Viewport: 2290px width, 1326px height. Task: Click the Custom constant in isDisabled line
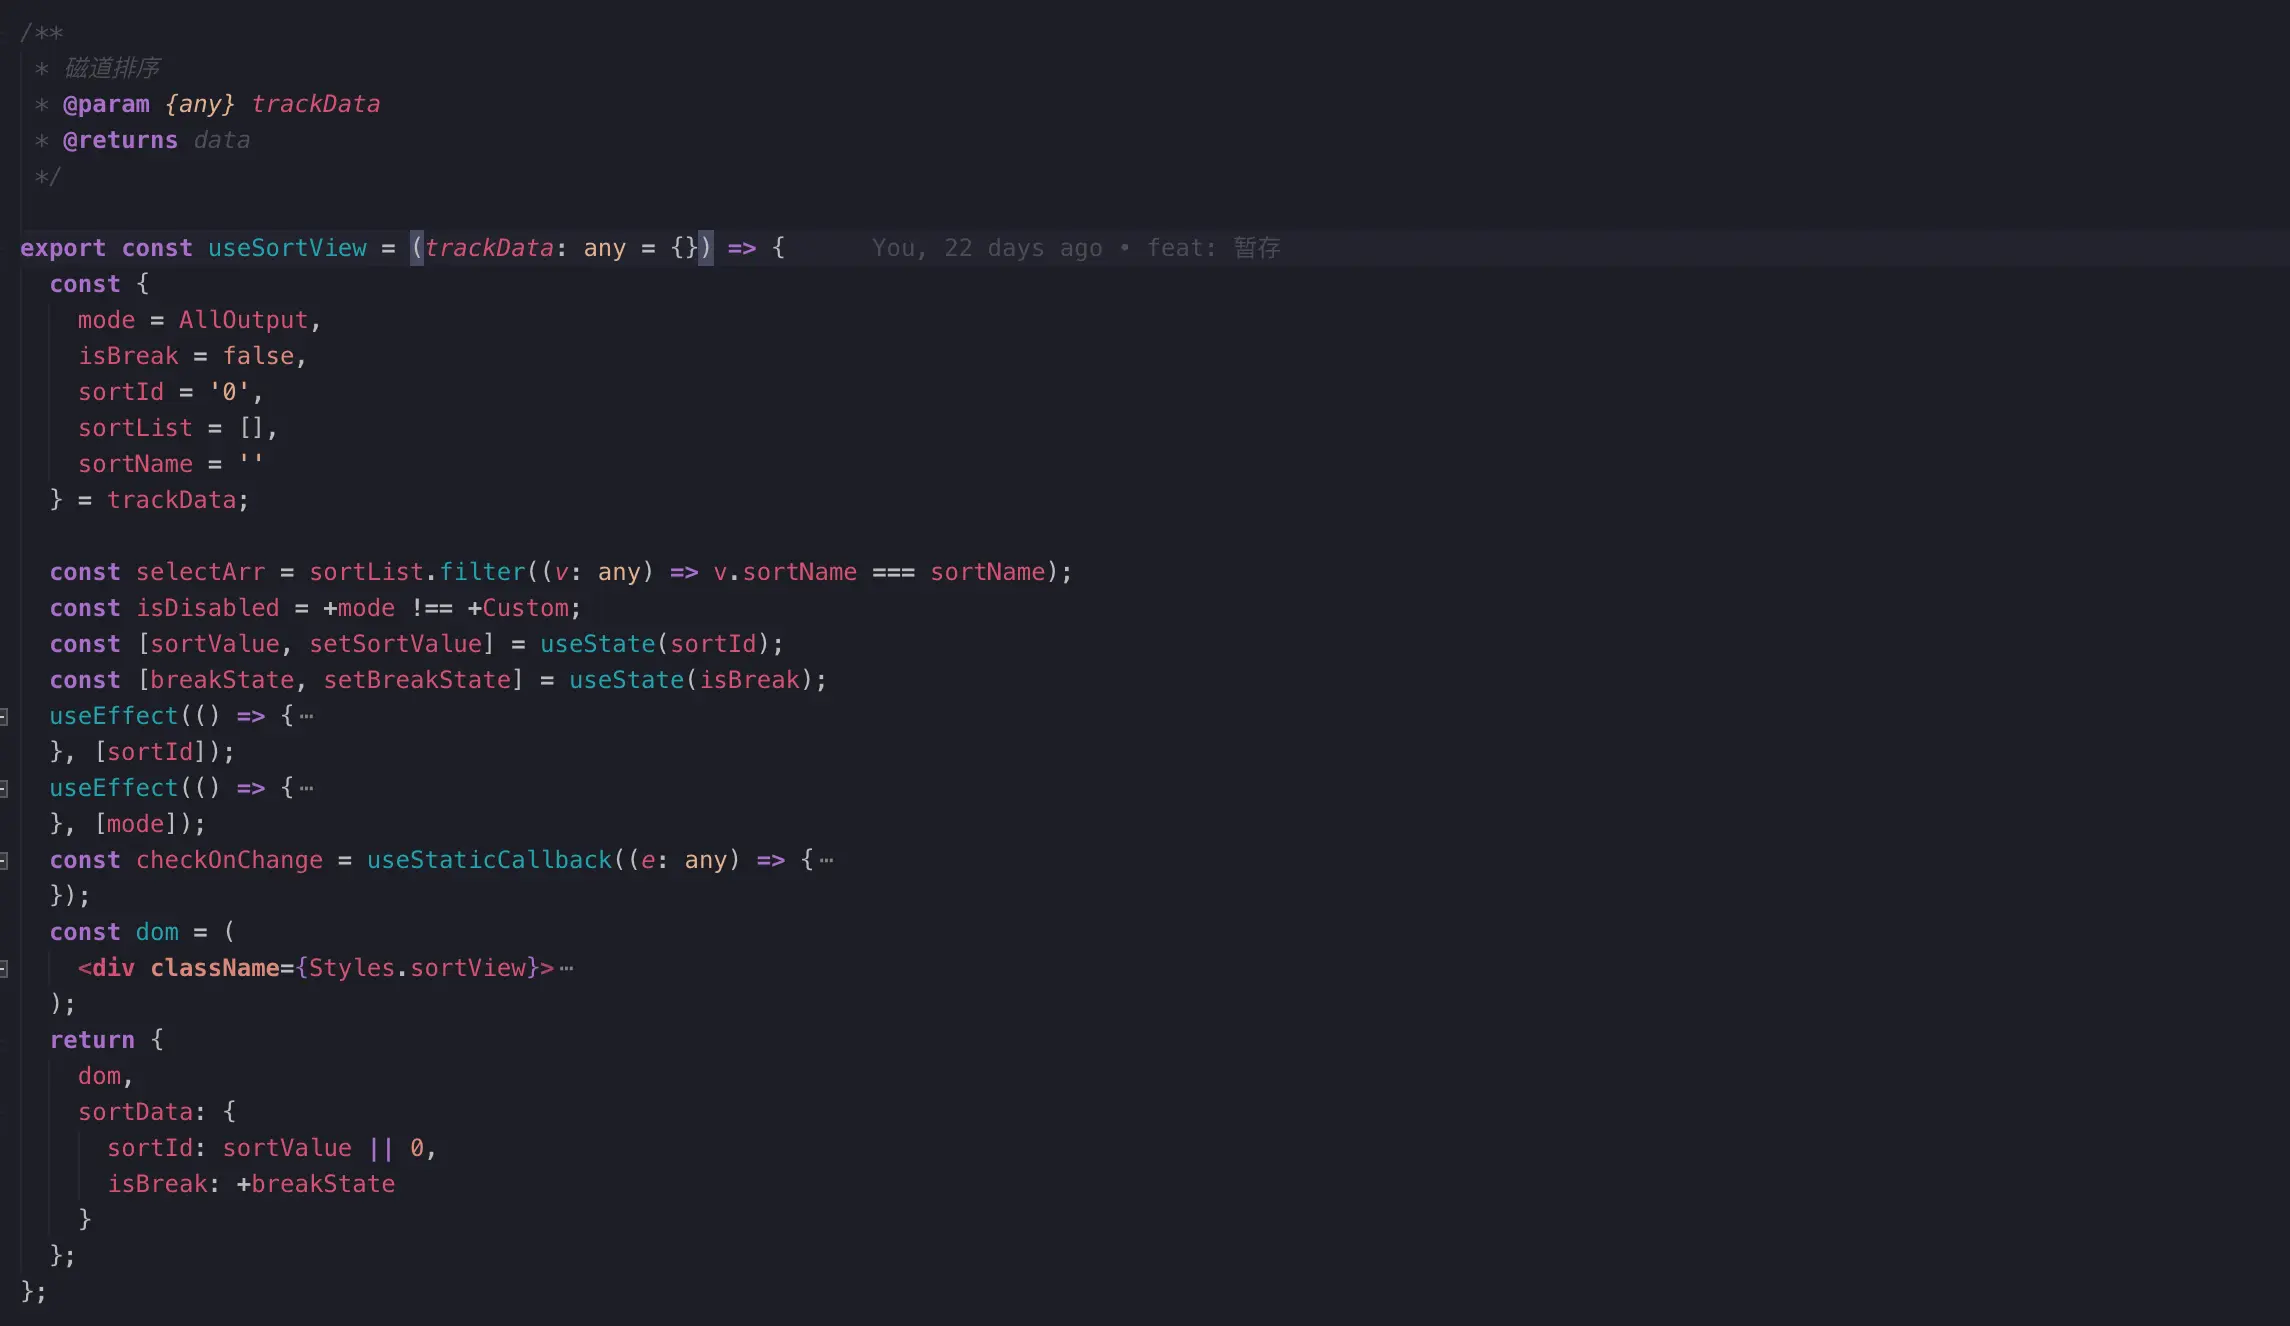point(525,608)
